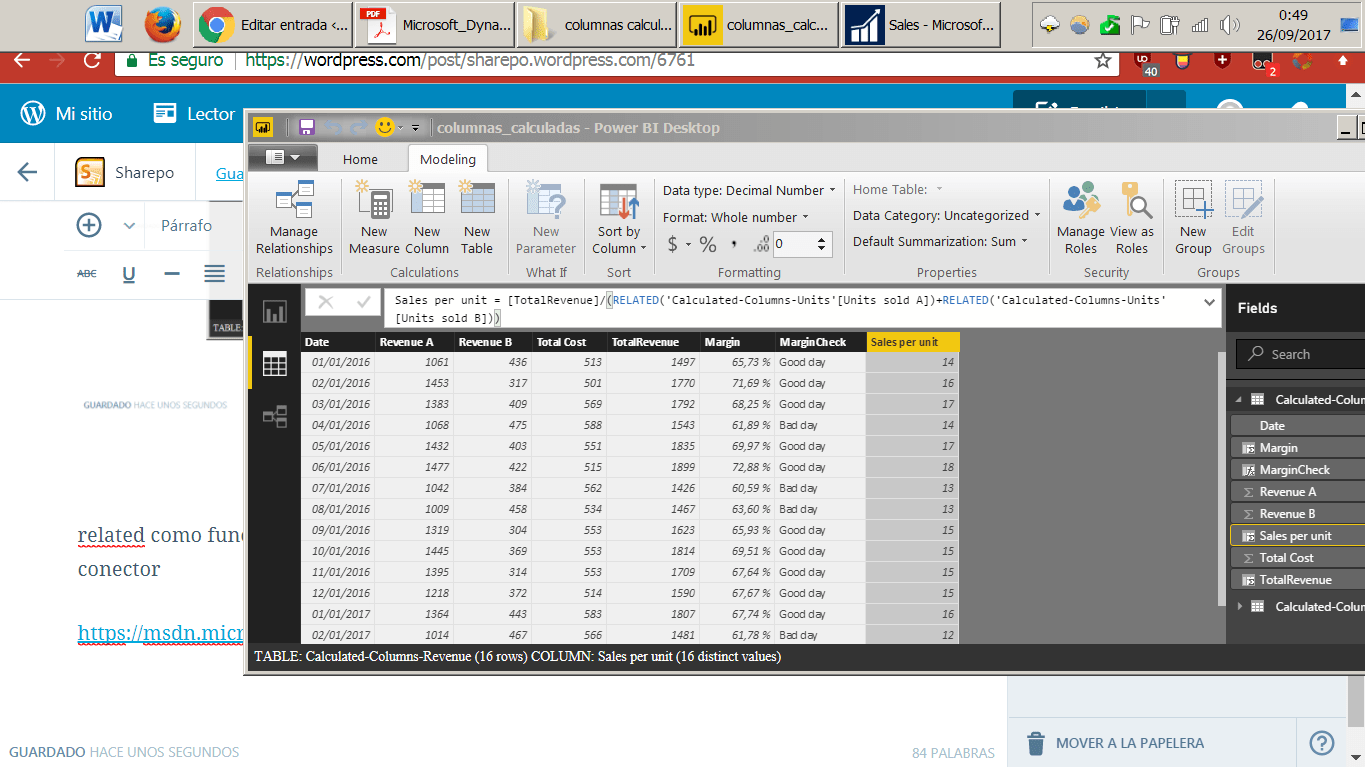Image resolution: width=1365 pixels, height=767 pixels.
Task: Select the Revenue A field
Action: pos(1297,492)
